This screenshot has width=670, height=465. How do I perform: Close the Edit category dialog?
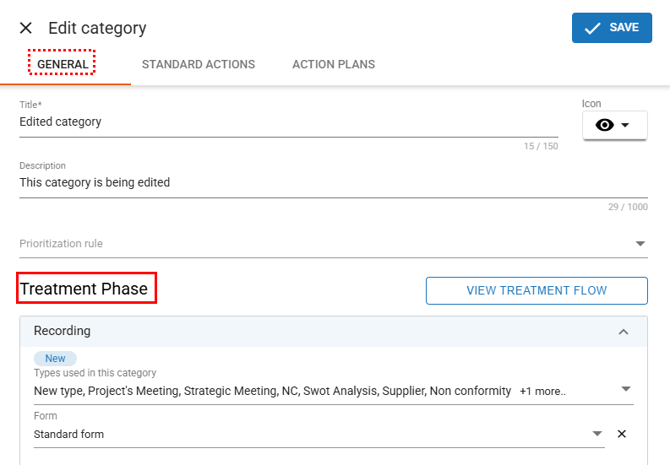pos(26,28)
